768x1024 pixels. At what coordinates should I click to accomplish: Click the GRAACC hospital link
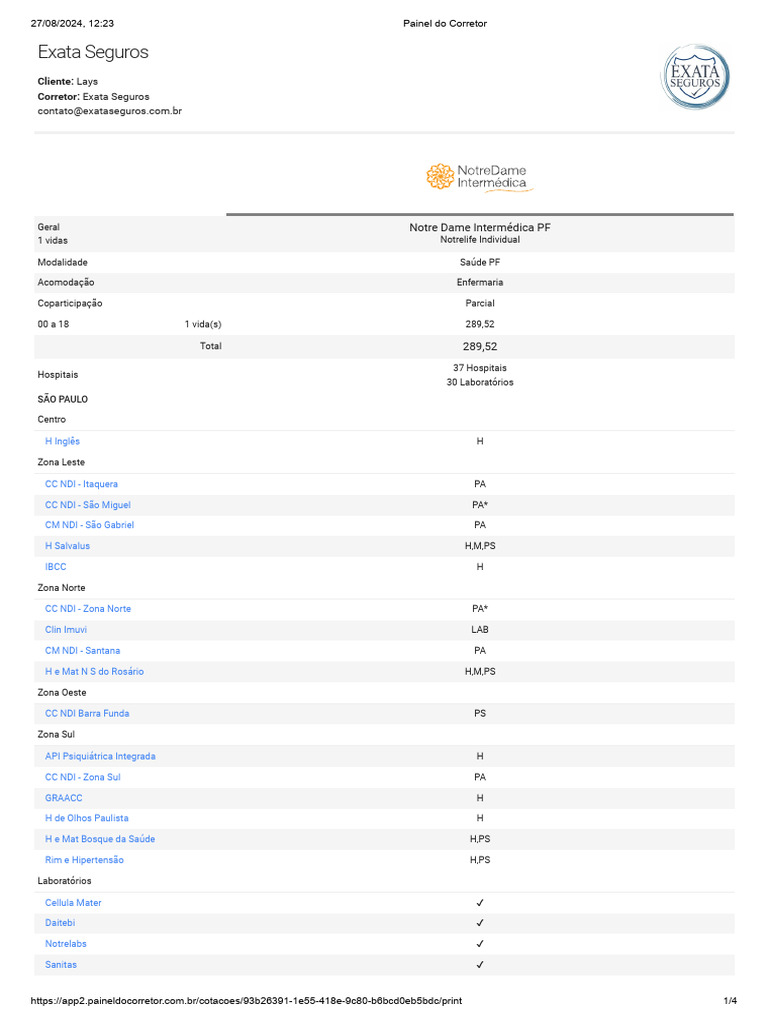point(64,798)
